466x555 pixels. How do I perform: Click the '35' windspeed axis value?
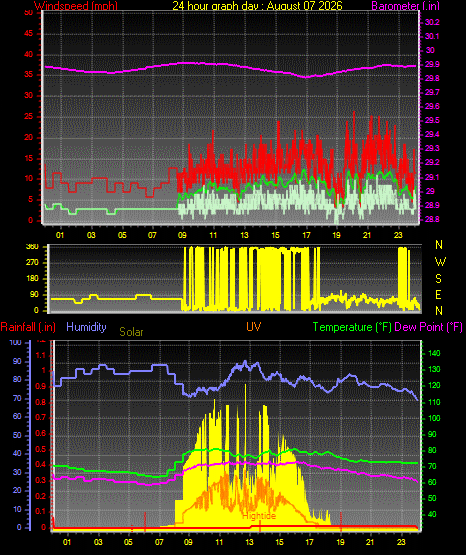point(28,75)
